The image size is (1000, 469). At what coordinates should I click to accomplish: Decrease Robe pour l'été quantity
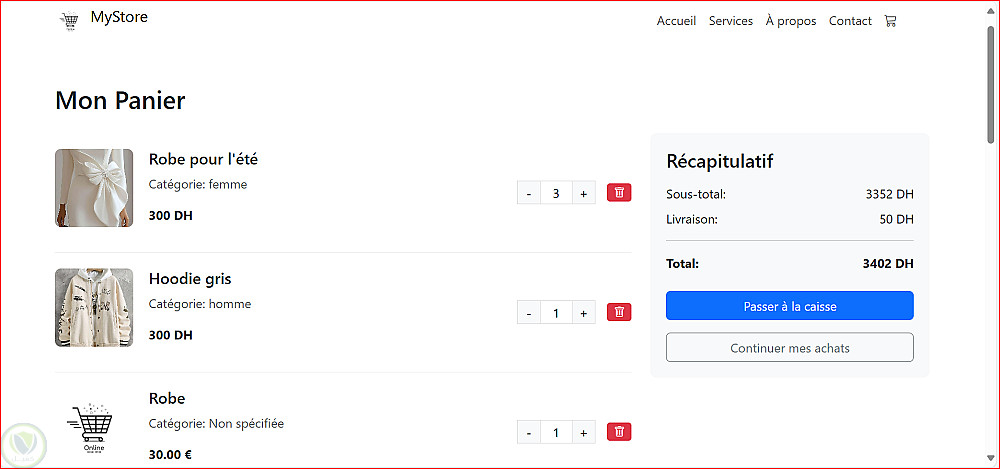point(529,193)
